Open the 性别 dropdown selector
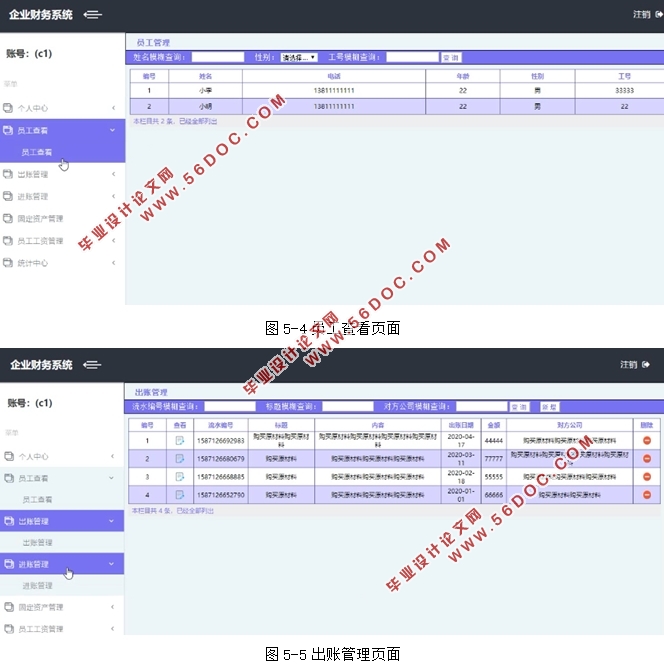Image resolution: width=664 pixels, height=671 pixels. pos(298,58)
